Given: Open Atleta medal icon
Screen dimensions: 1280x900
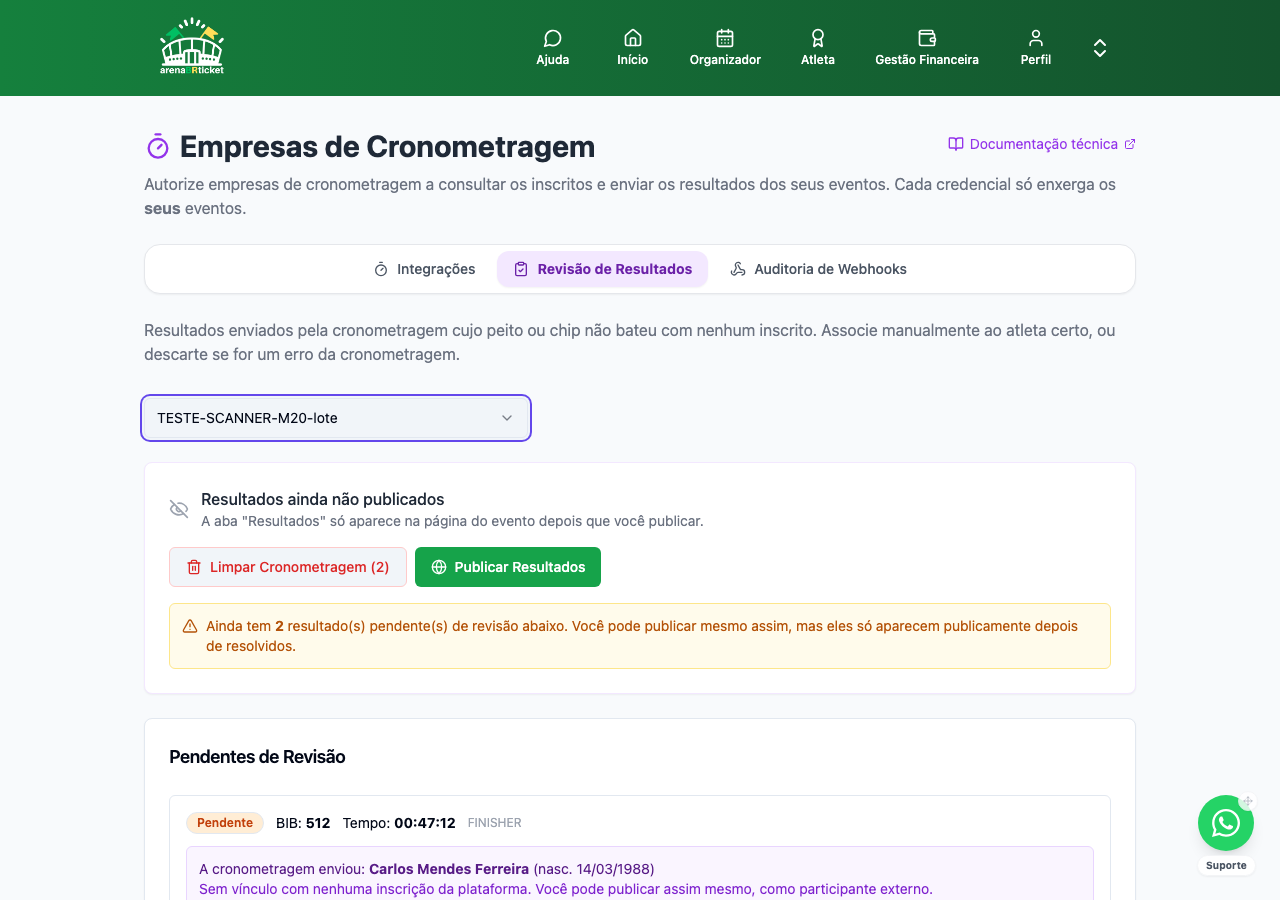Looking at the screenshot, I should [818, 38].
